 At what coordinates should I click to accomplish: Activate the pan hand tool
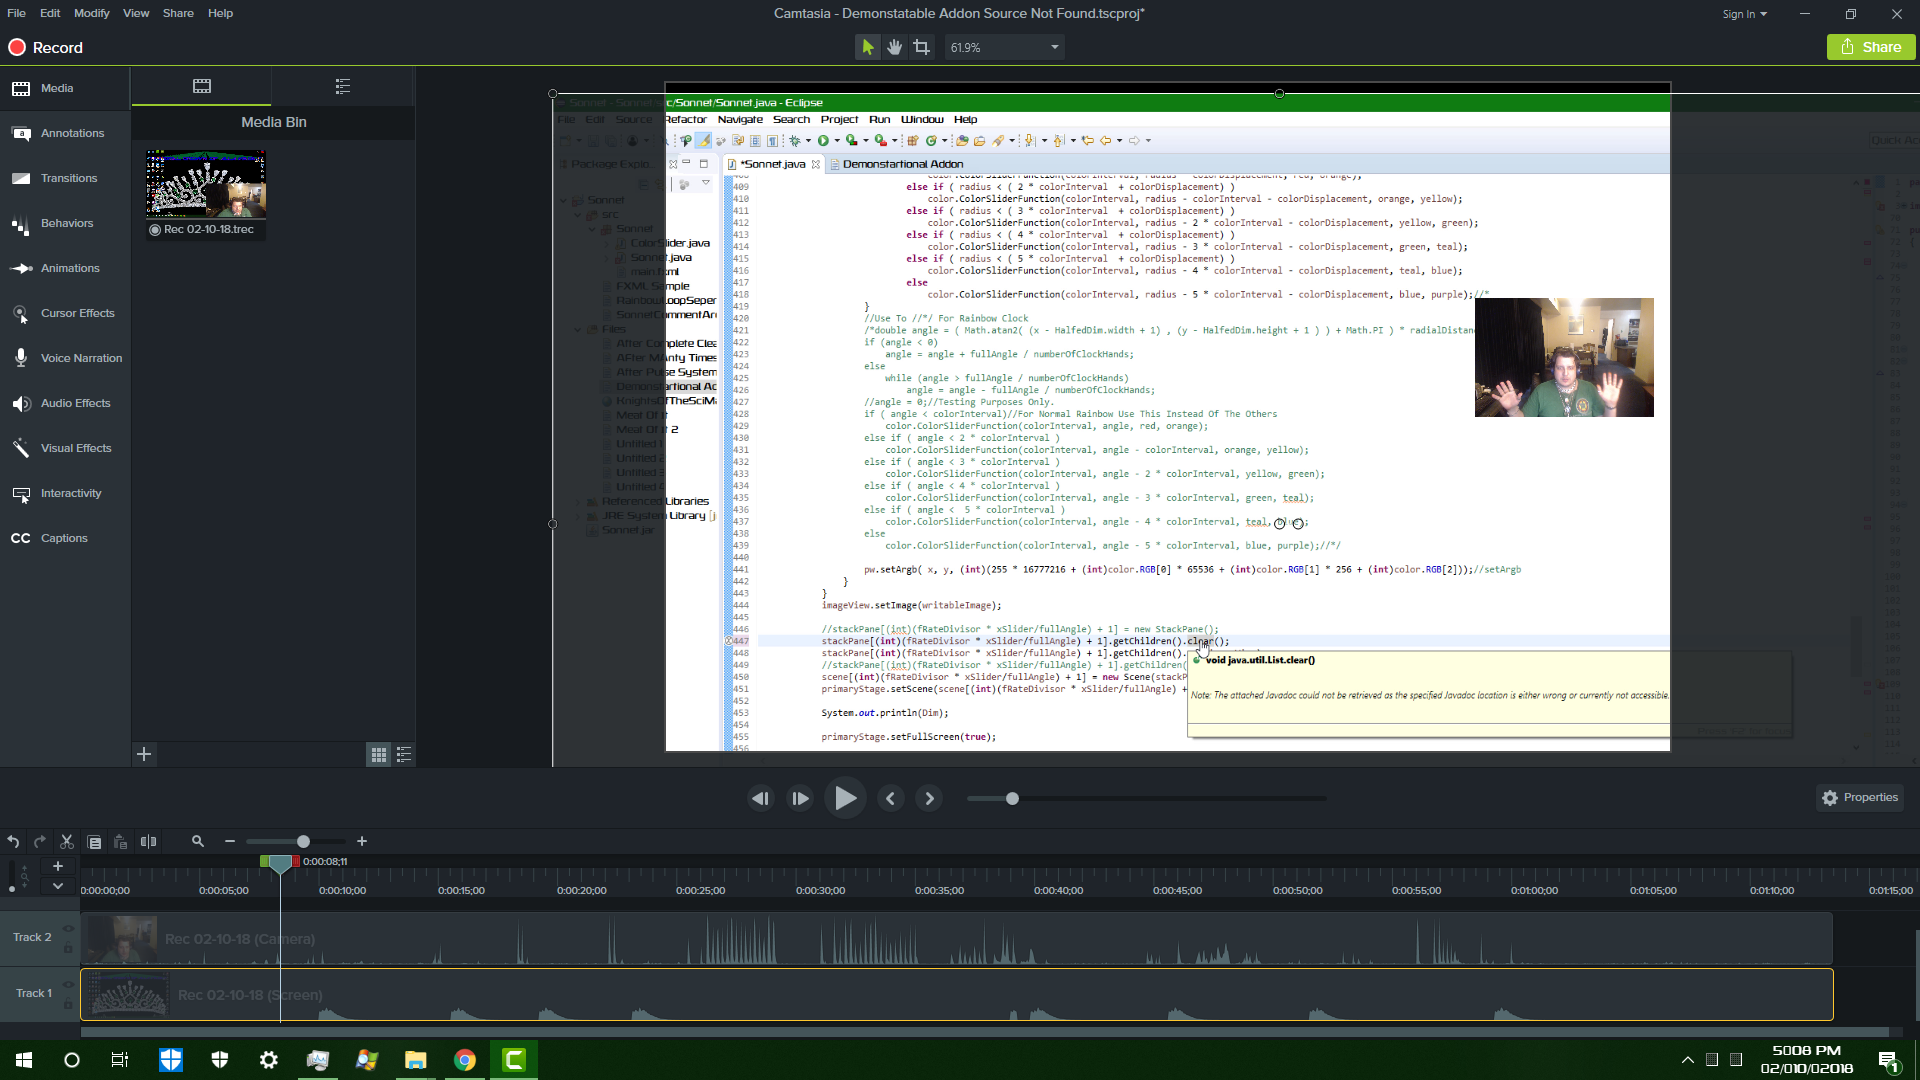click(894, 47)
